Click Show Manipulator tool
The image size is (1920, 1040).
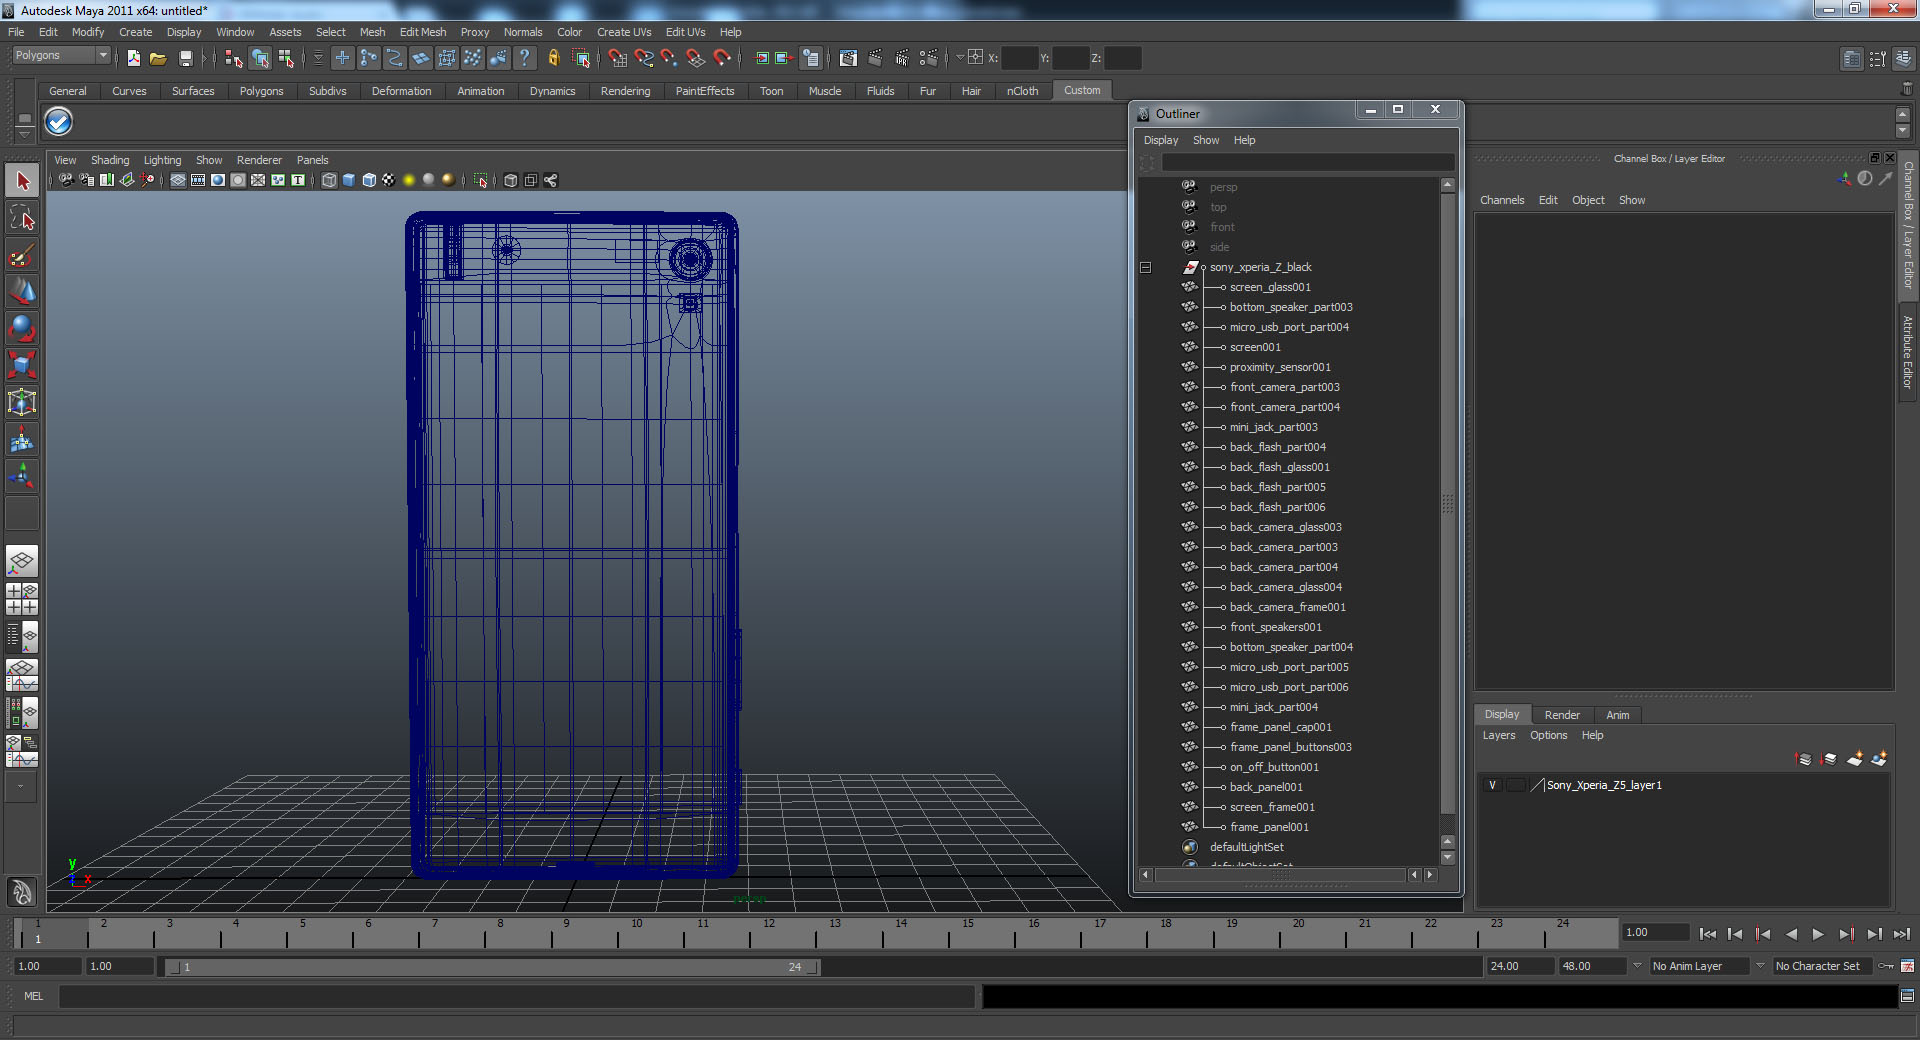22,476
